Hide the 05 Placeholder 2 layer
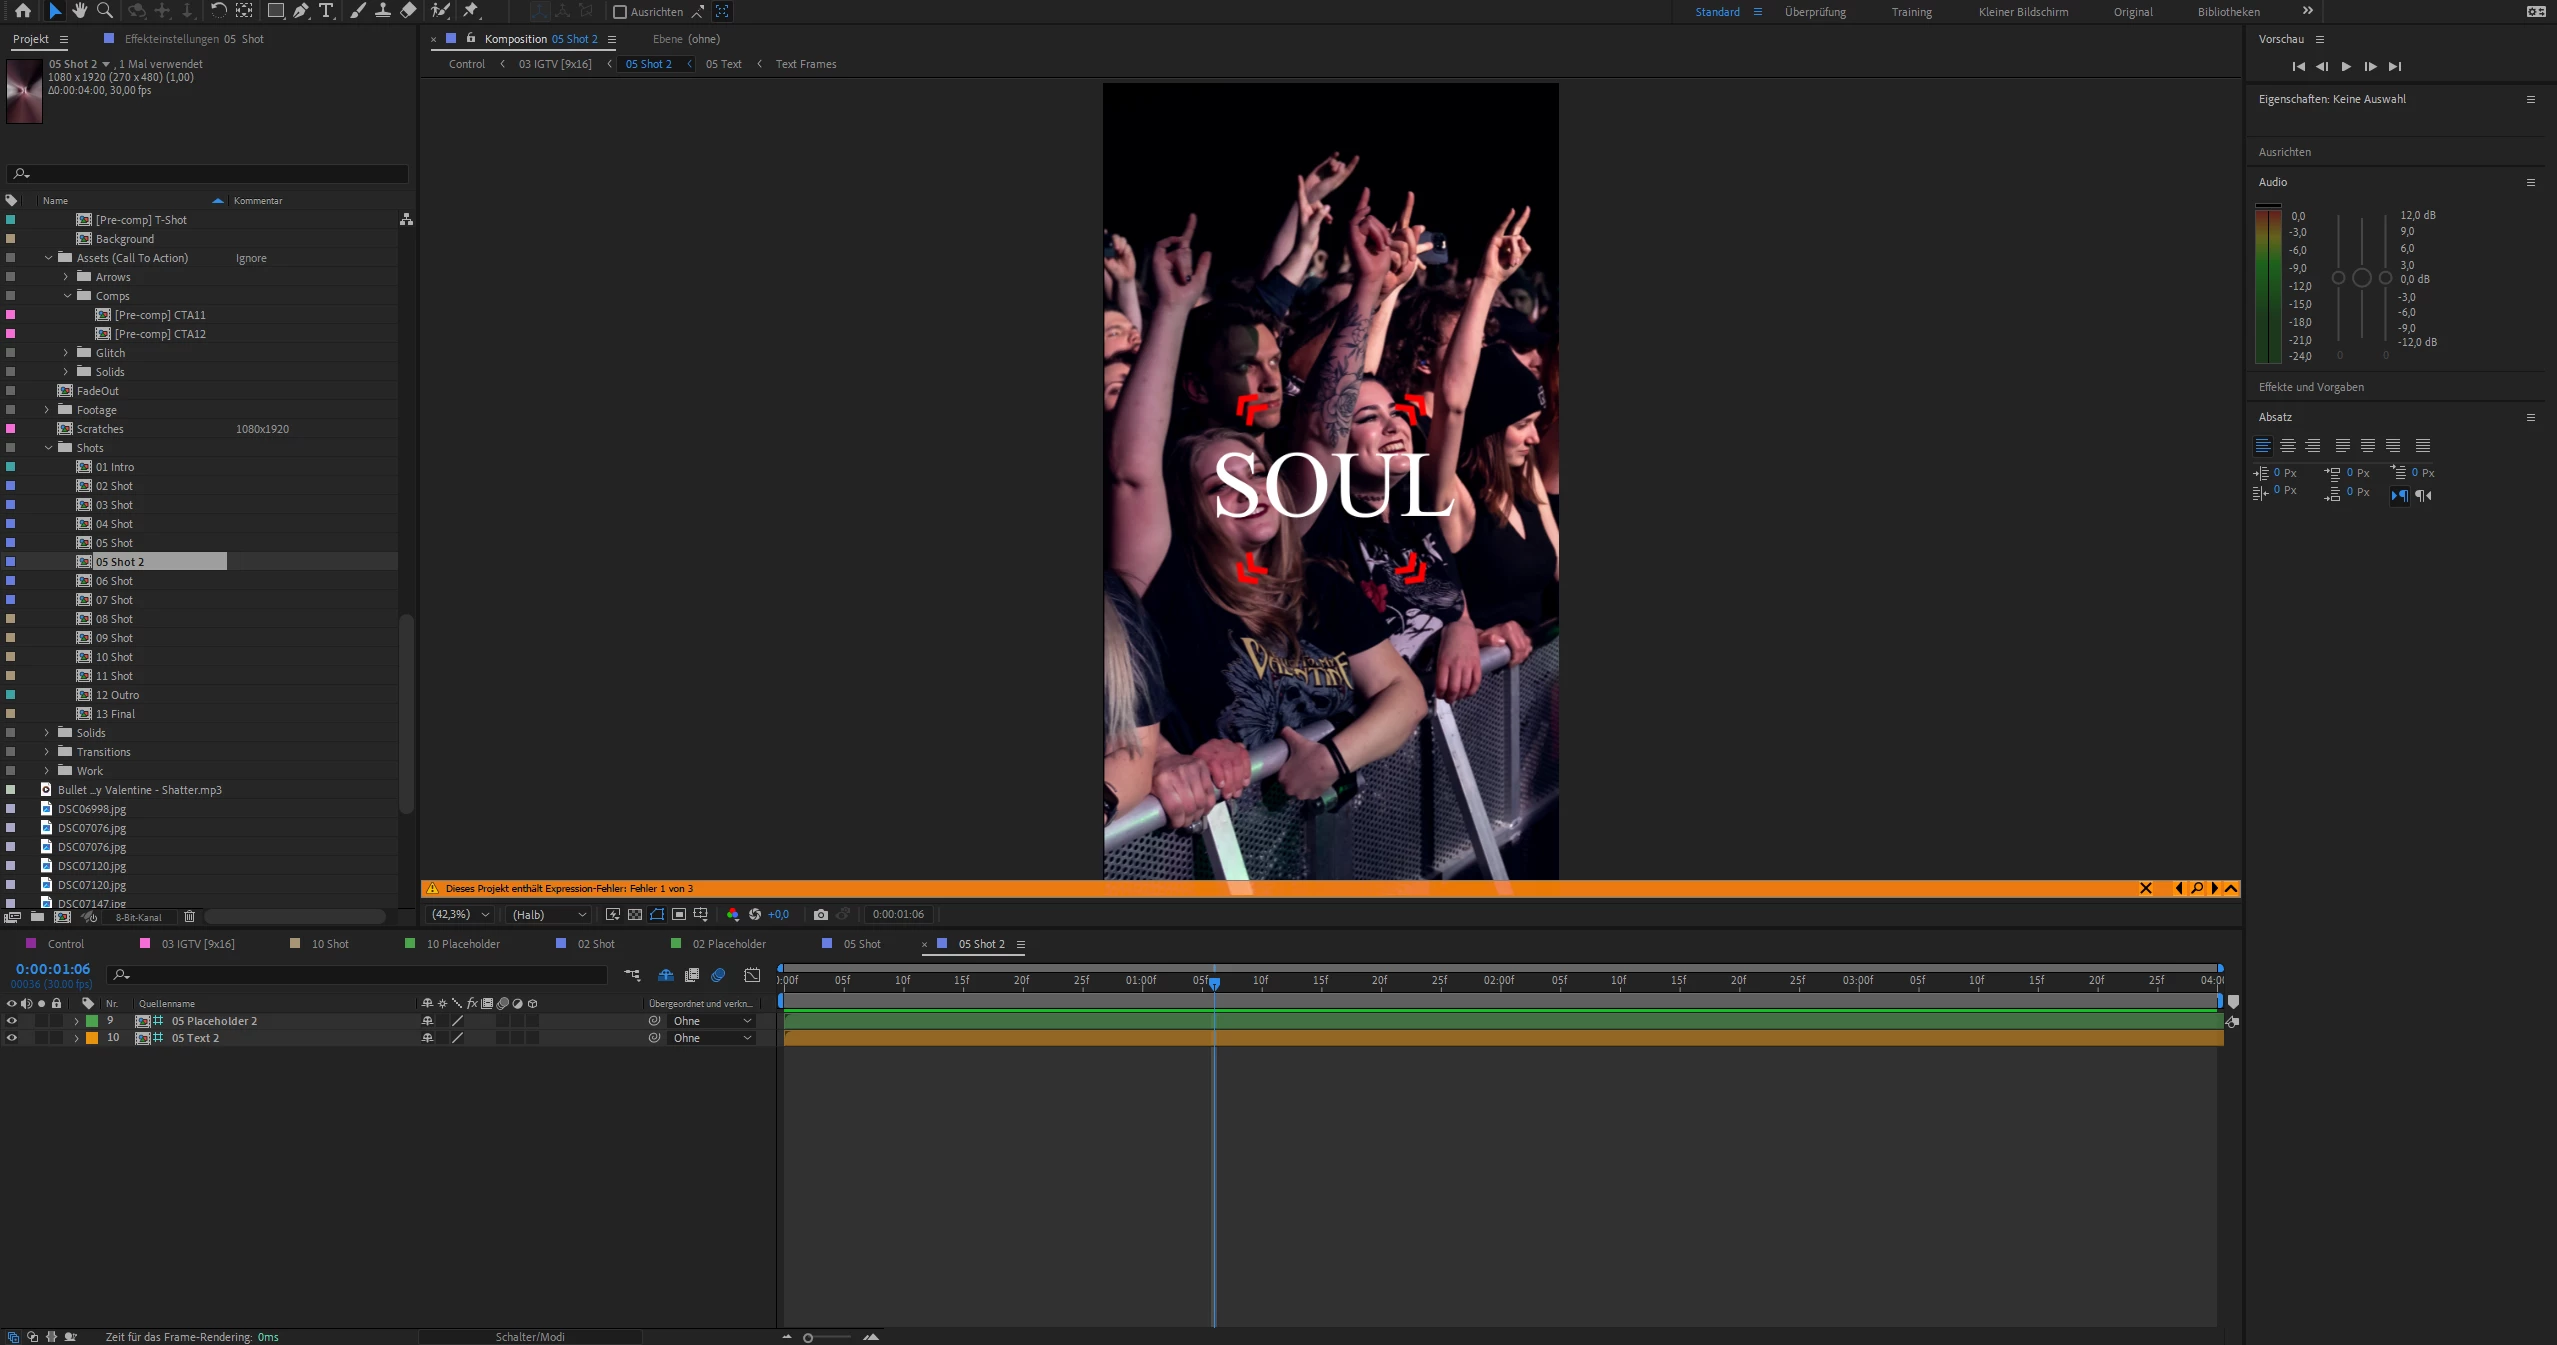This screenshot has height=1345, width=2557. 12,1021
